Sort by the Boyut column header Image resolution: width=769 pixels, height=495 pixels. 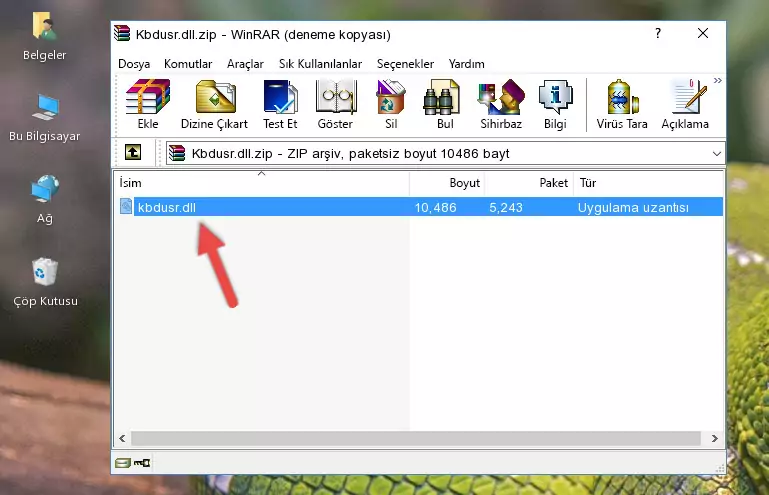click(447, 182)
